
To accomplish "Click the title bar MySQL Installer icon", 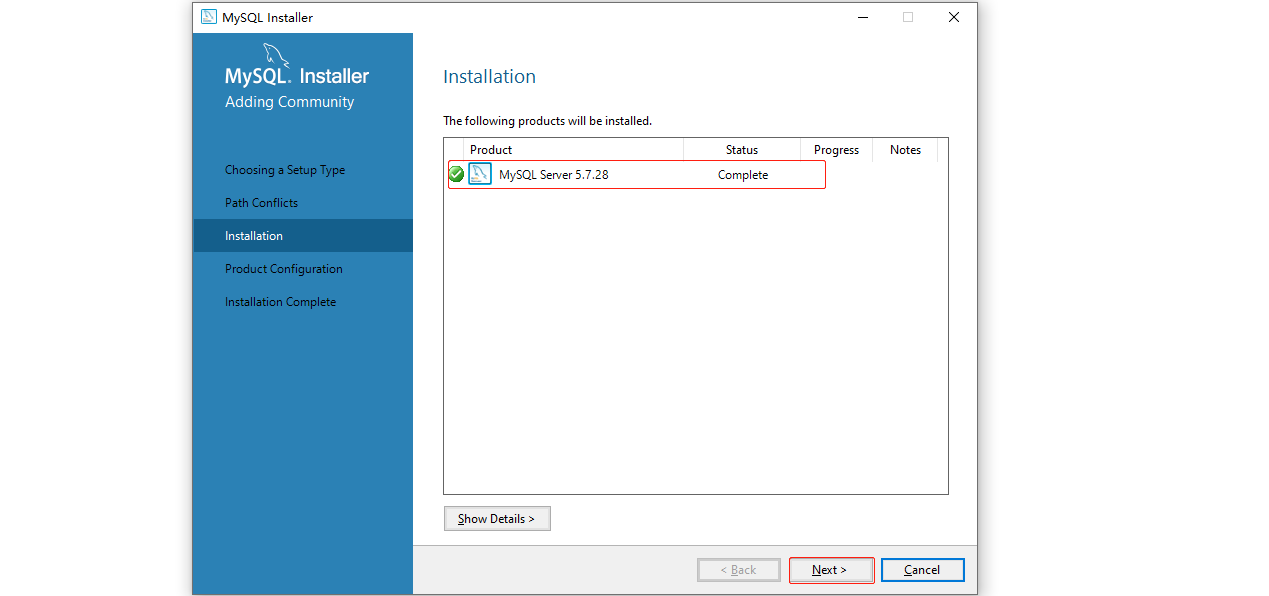I will coord(208,17).
